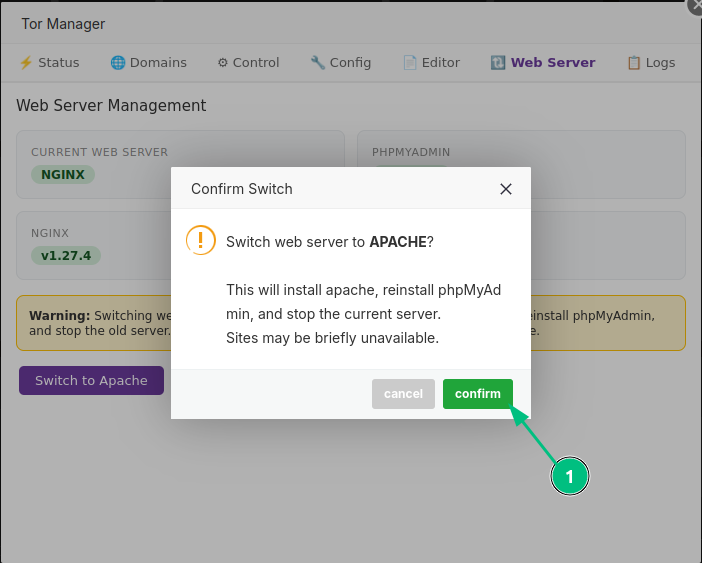This screenshot has width=702, height=563.
Task: Click the NGINX current server badge
Action: tap(63, 175)
